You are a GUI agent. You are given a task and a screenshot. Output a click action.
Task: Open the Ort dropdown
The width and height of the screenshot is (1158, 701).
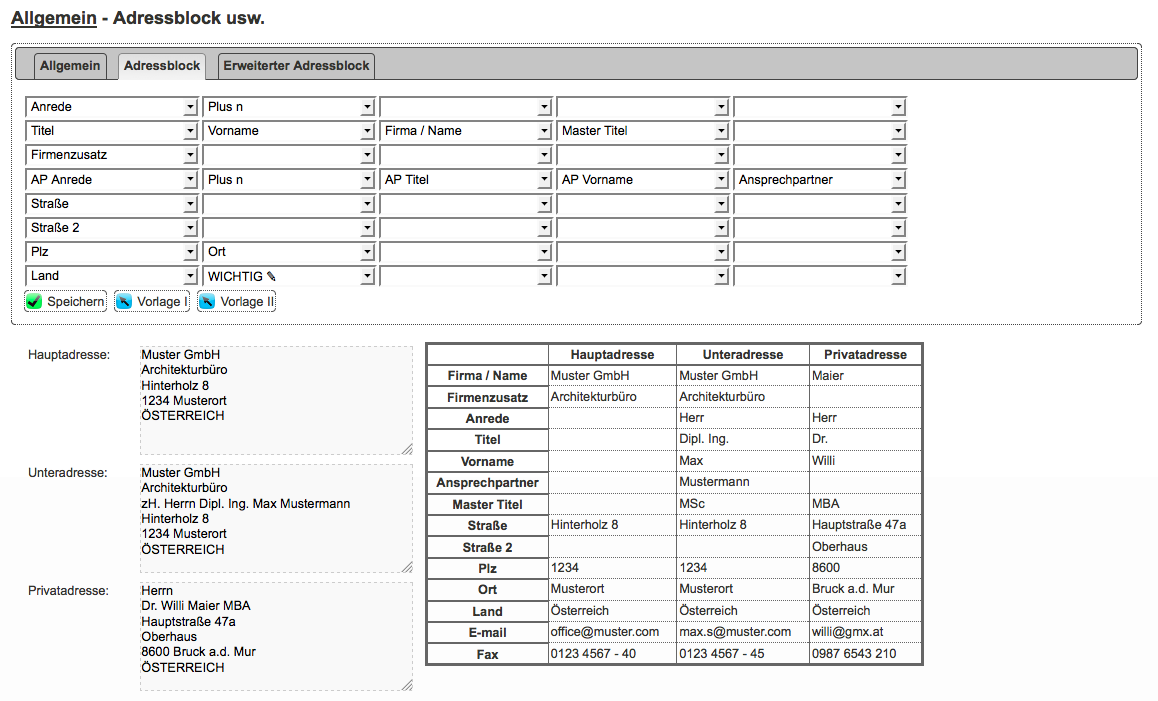(x=288, y=252)
